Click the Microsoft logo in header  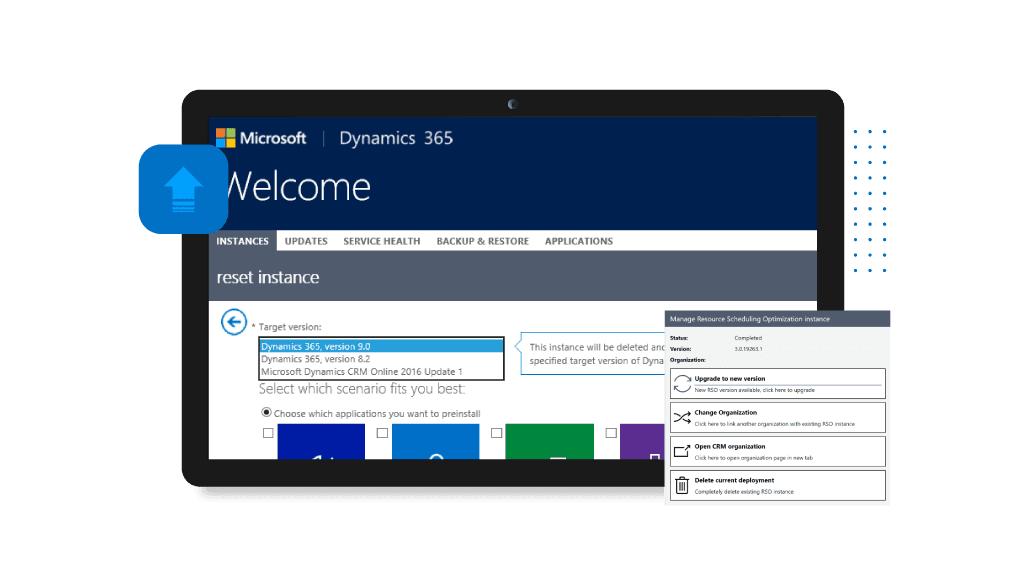[226, 138]
